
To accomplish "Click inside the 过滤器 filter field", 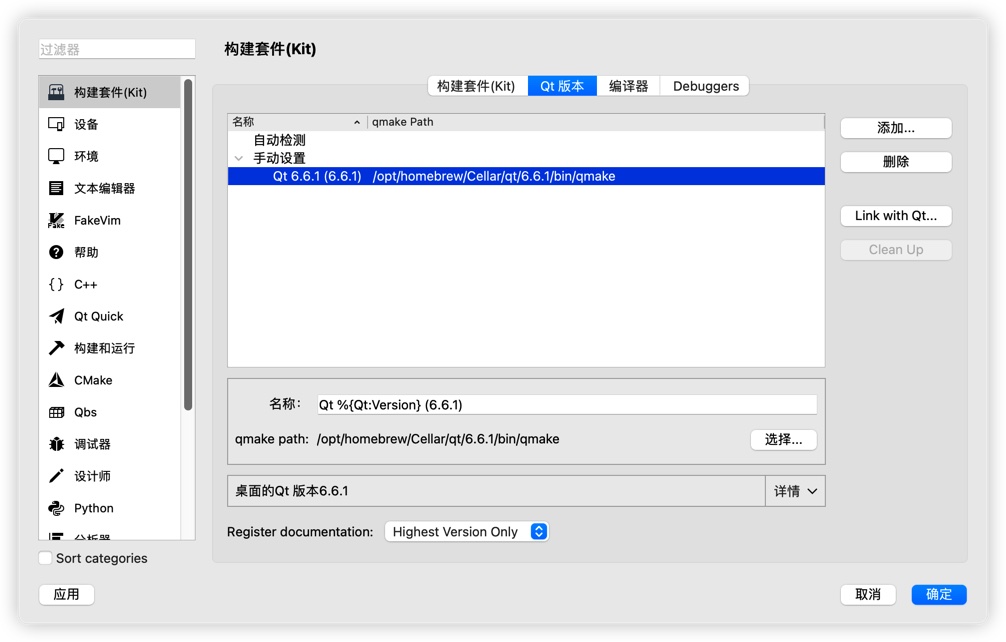I will [115, 47].
